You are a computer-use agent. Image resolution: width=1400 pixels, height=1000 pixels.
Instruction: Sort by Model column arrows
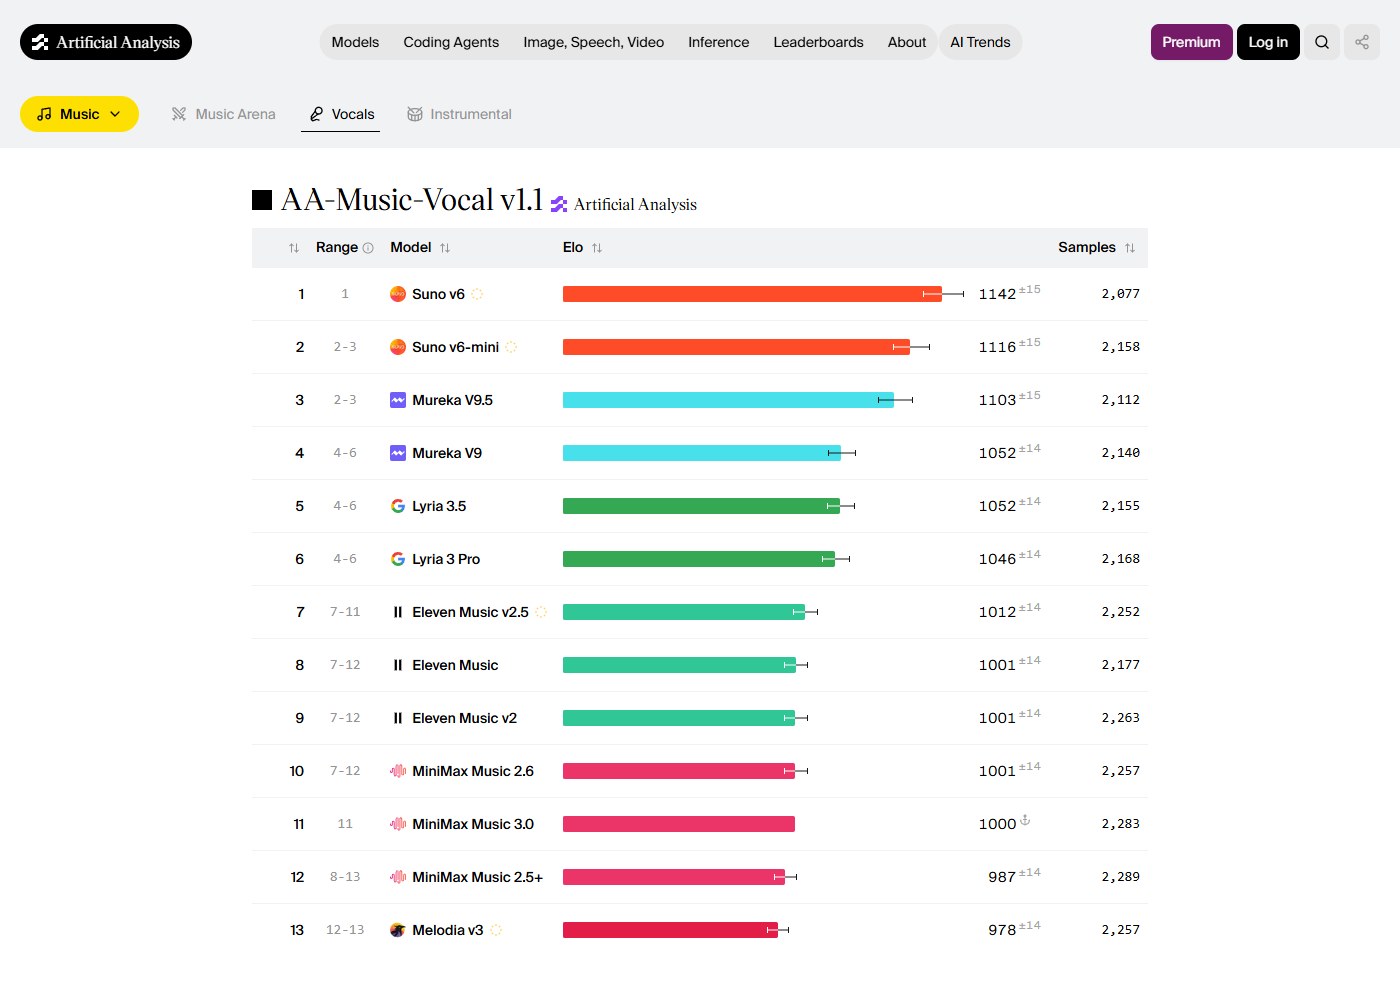pos(445,248)
